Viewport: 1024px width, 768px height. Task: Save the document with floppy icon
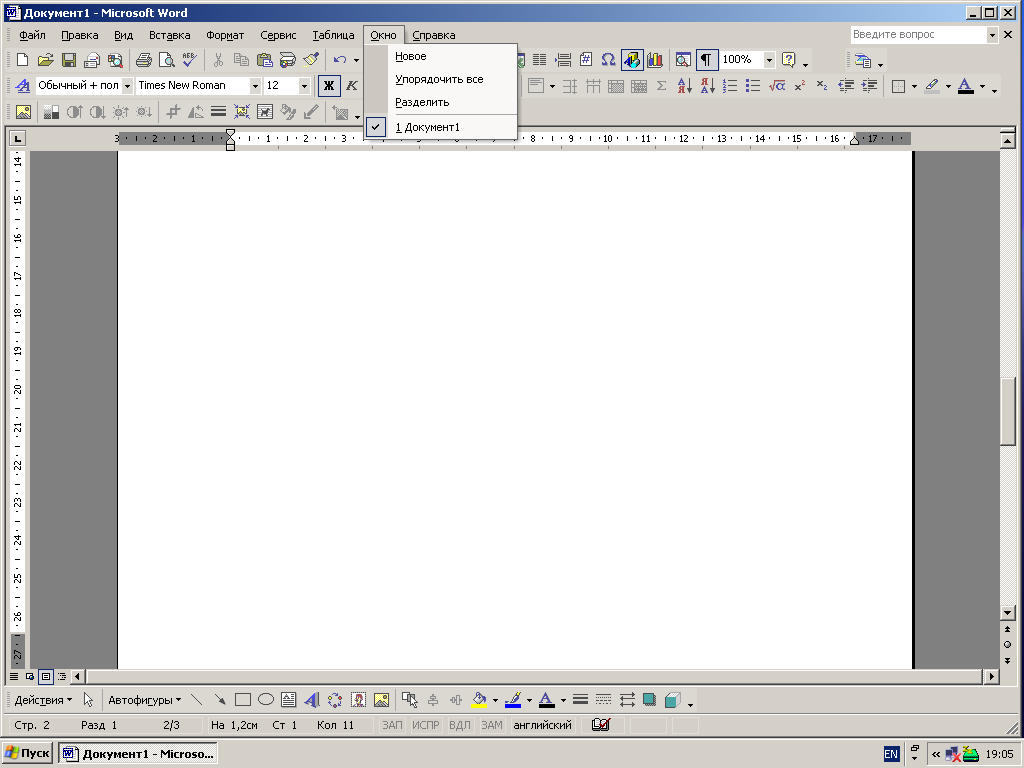69,60
